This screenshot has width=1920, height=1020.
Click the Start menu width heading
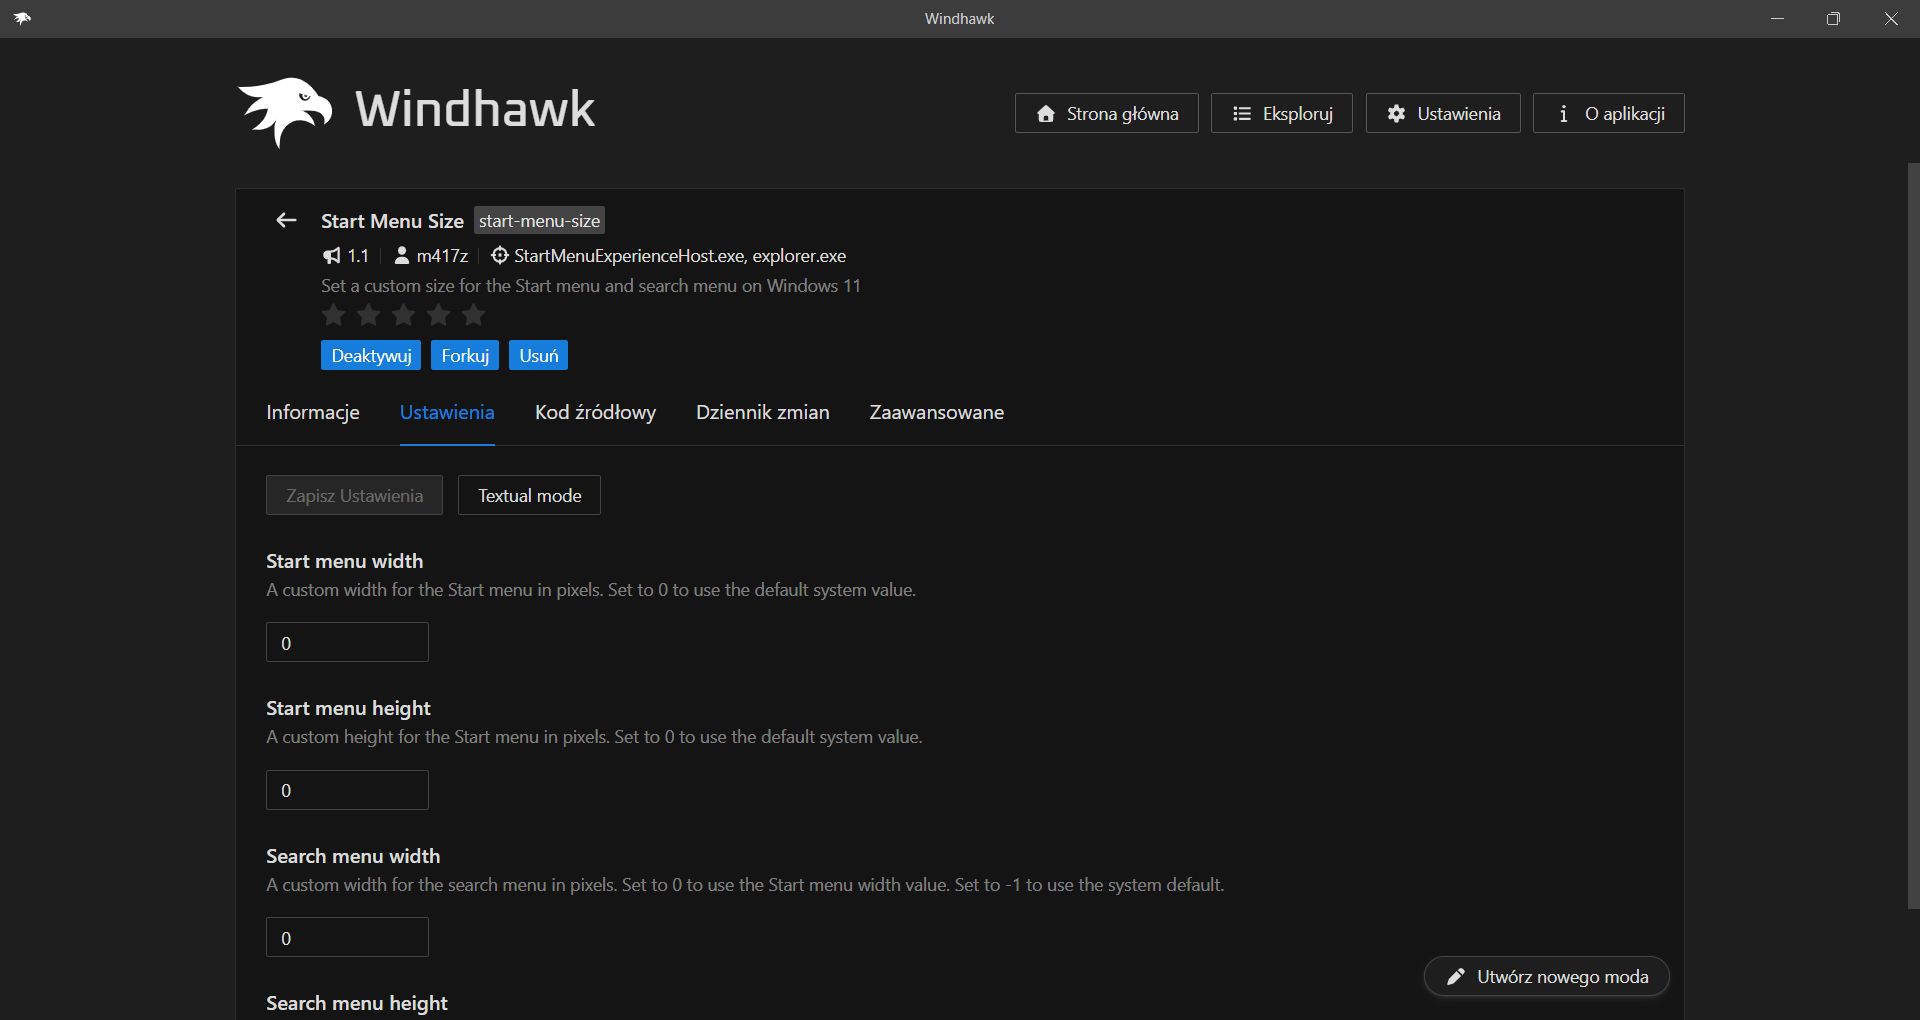pos(344,561)
